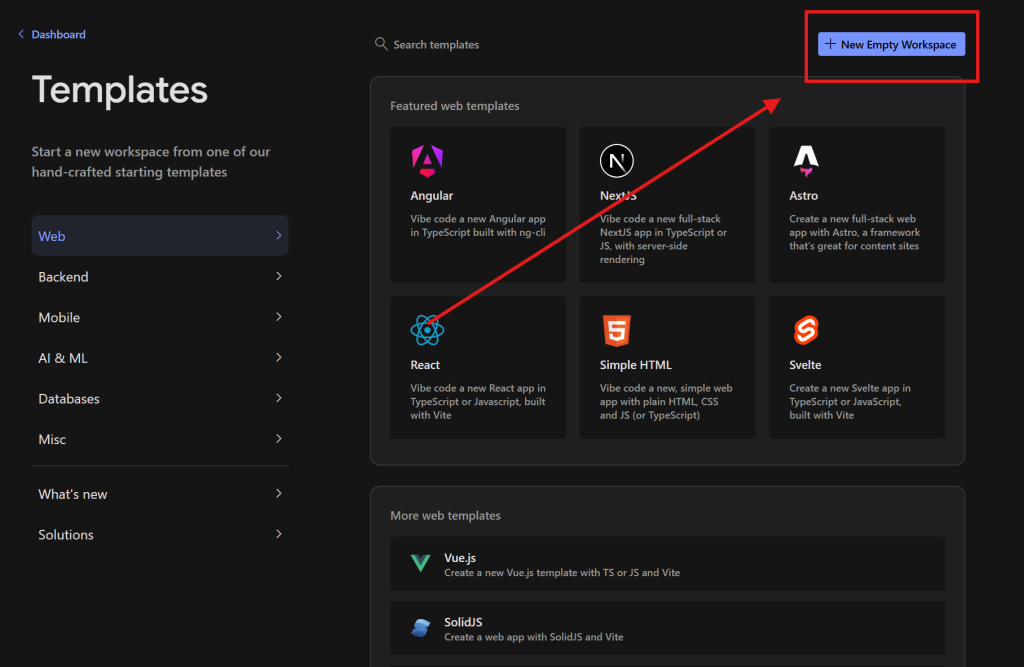The image size is (1024, 667).
Task: Click SolidJS description about Vite
Action: pyautogui.click(x=534, y=637)
